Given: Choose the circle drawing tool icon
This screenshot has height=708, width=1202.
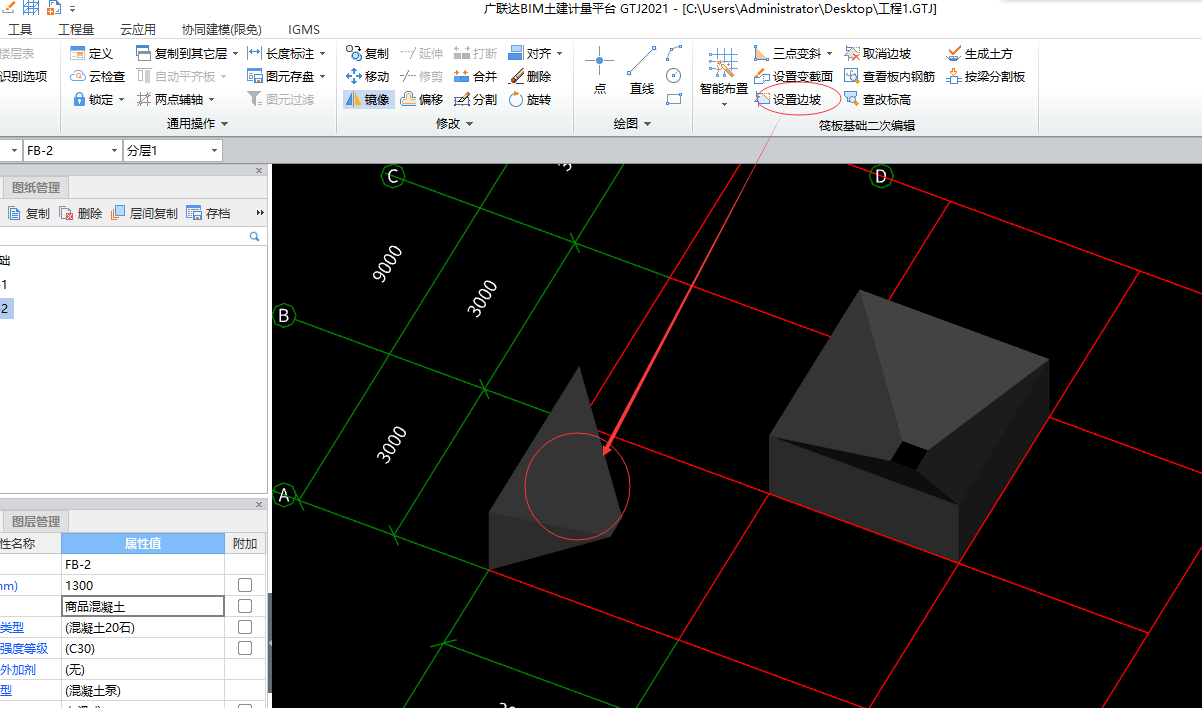Looking at the screenshot, I should [x=674, y=75].
